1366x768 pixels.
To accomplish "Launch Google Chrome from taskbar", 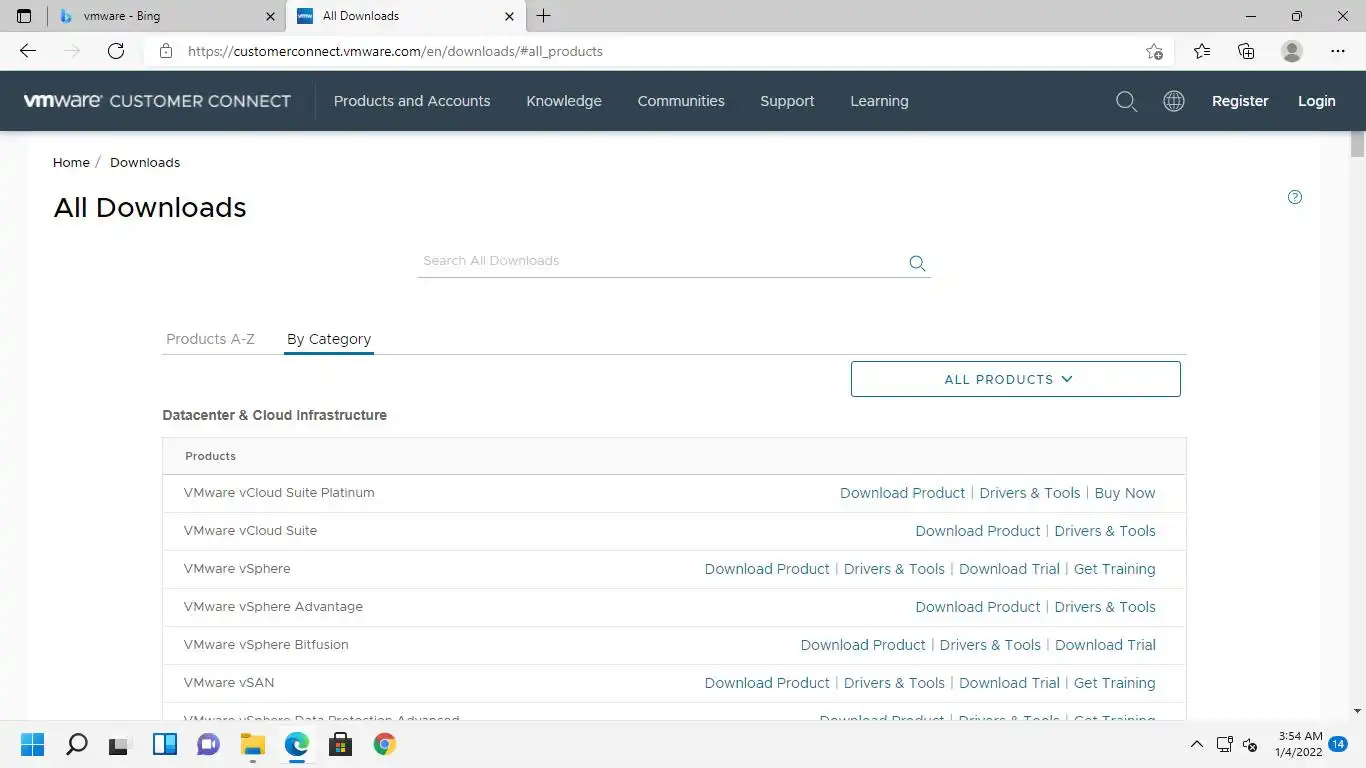I will coord(385,744).
